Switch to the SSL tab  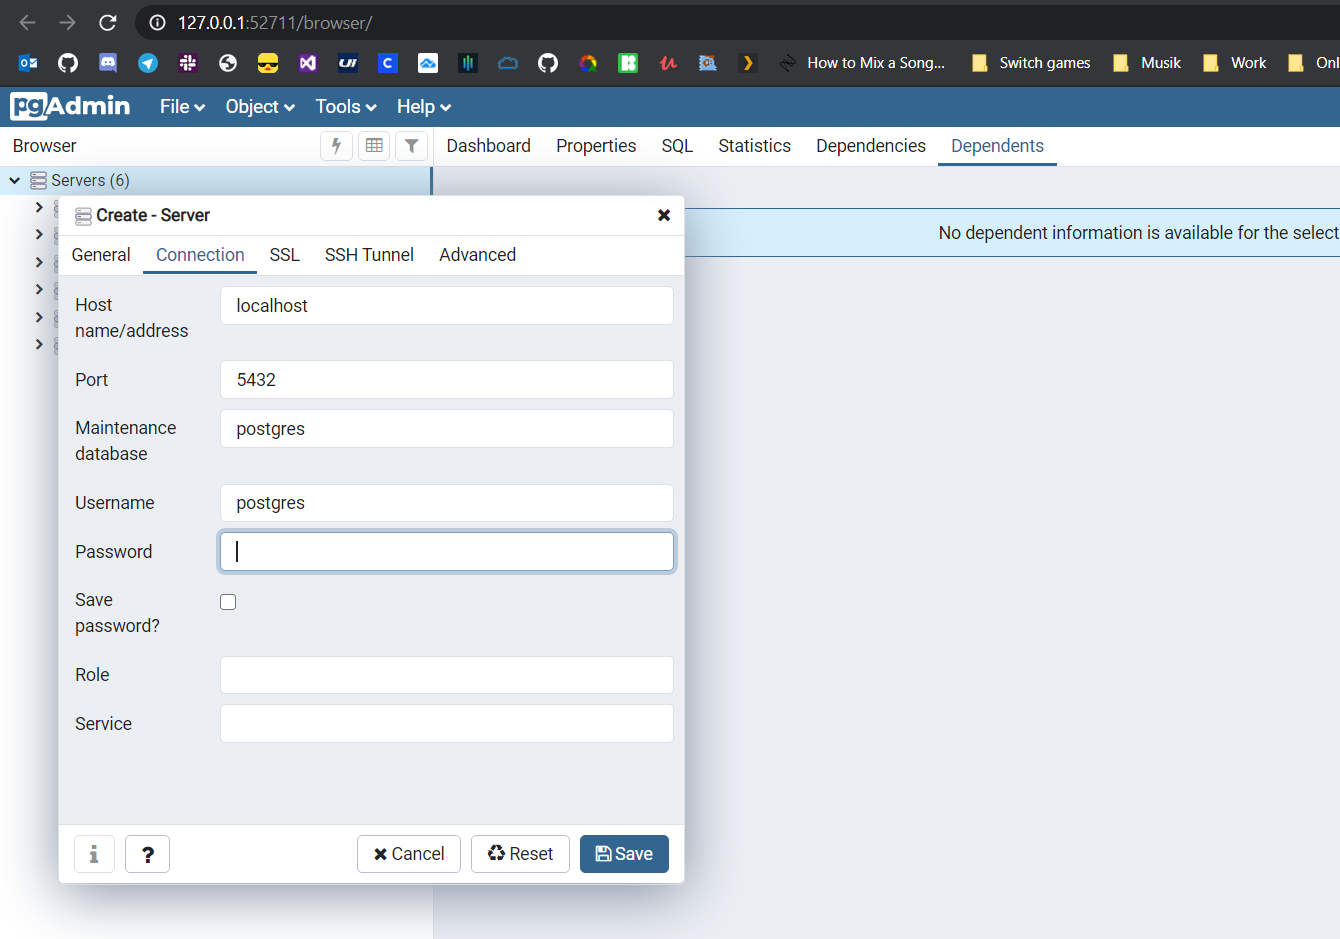click(x=285, y=255)
